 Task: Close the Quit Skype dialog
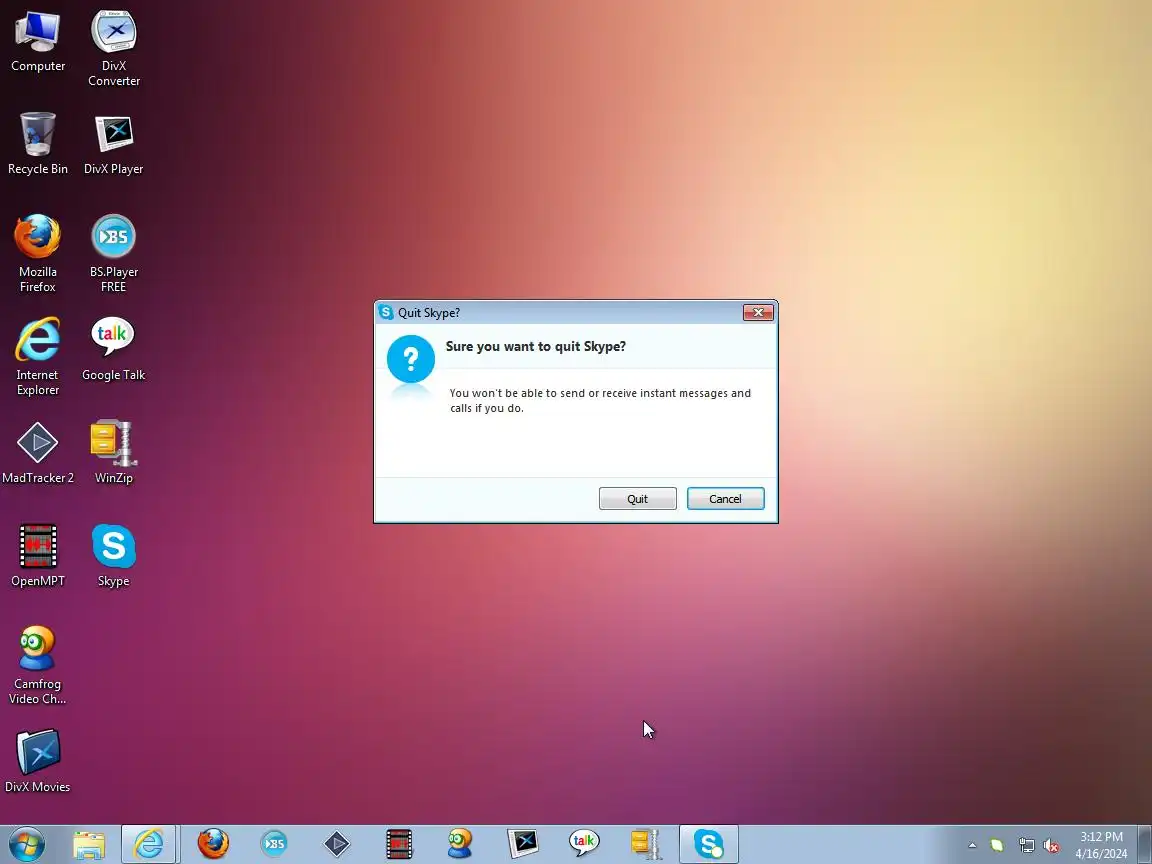pos(757,312)
